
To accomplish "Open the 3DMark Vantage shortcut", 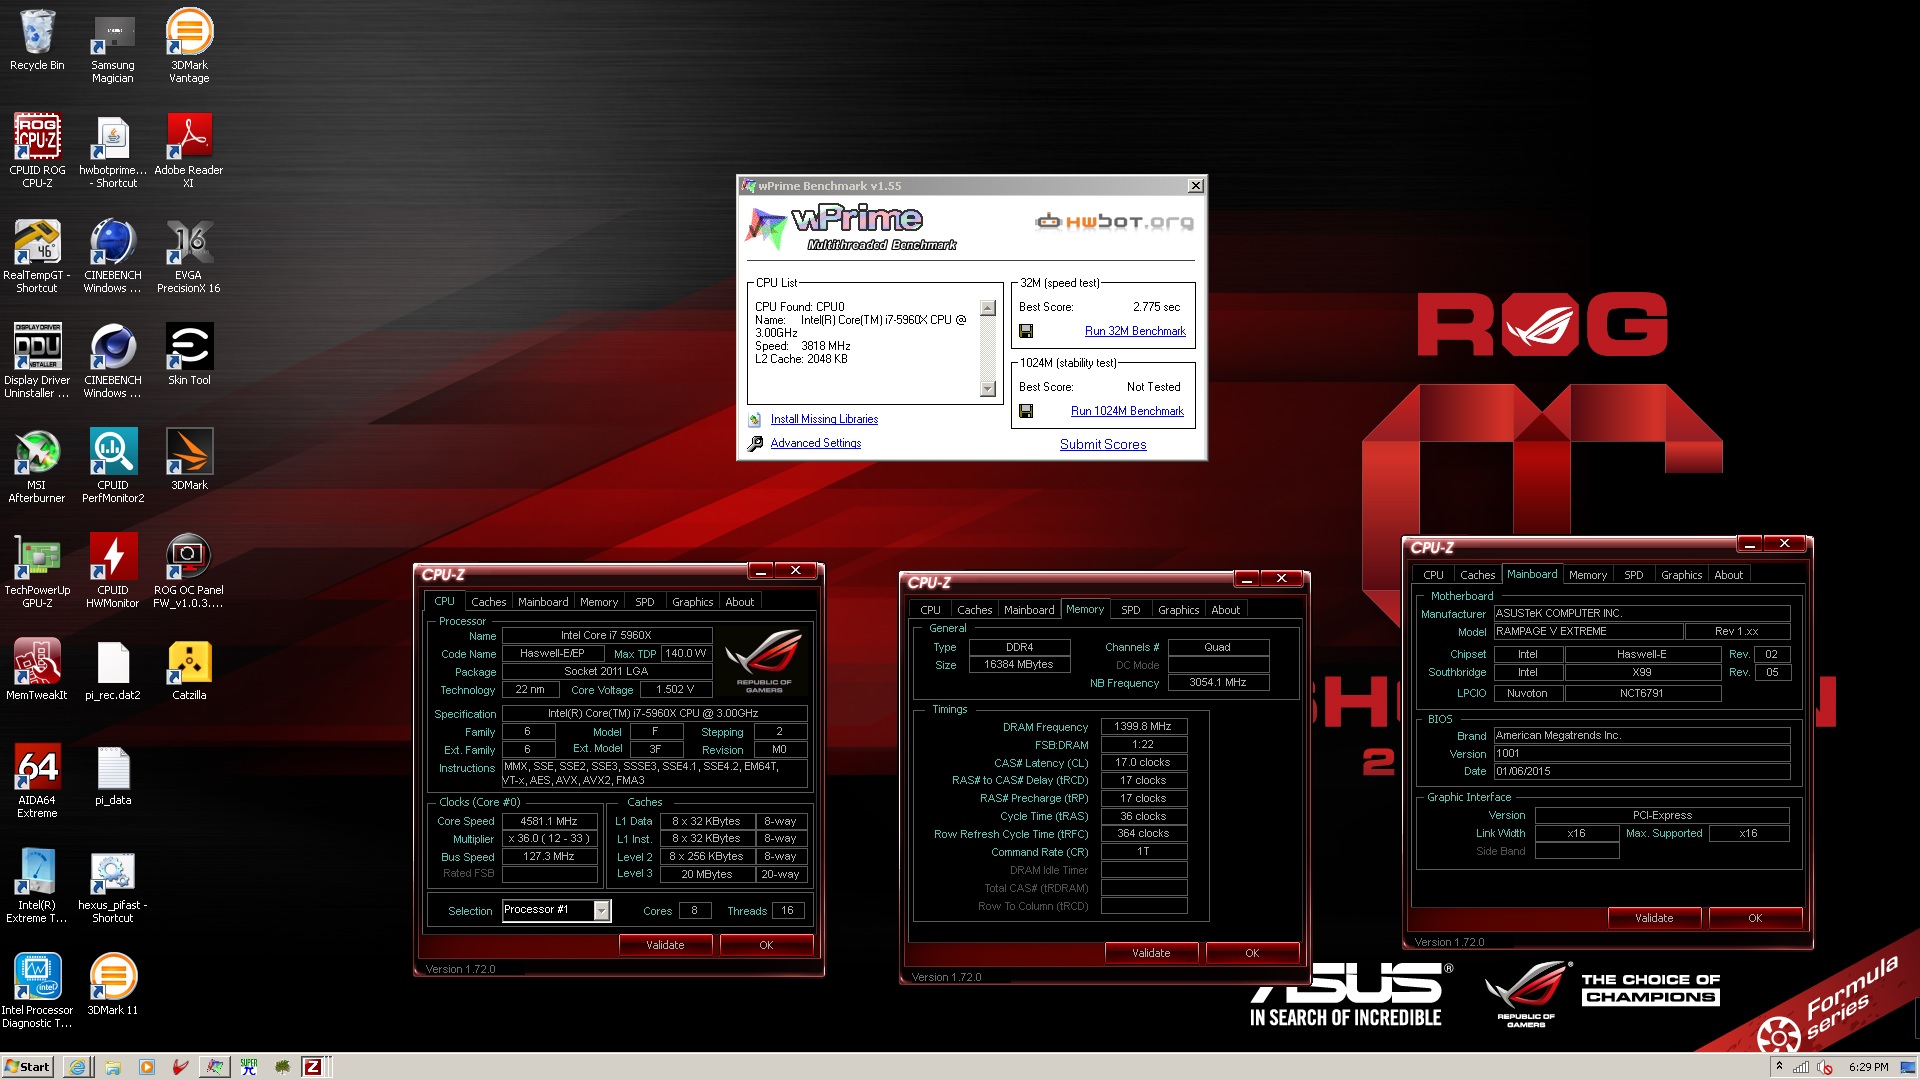I will pos(189,47).
